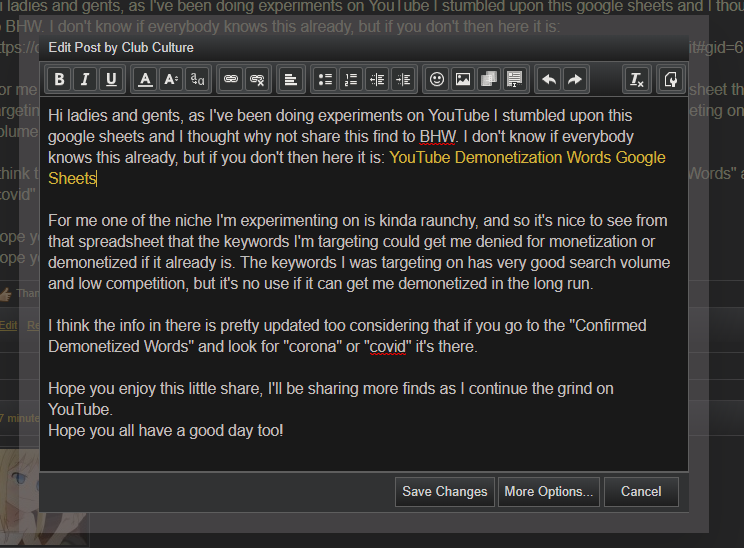Click the Edit link in the background post
This screenshot has width=744, height=548.
[x=9, y=325]
